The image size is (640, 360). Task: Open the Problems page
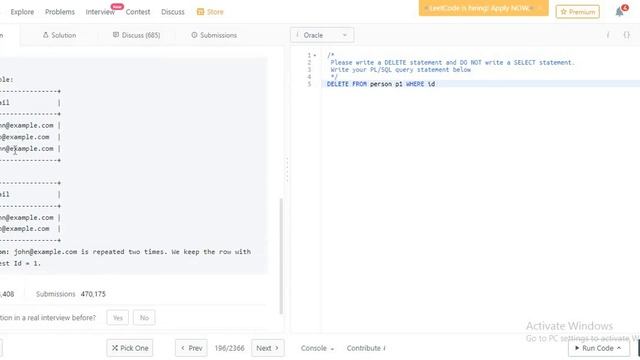[60, 12]
